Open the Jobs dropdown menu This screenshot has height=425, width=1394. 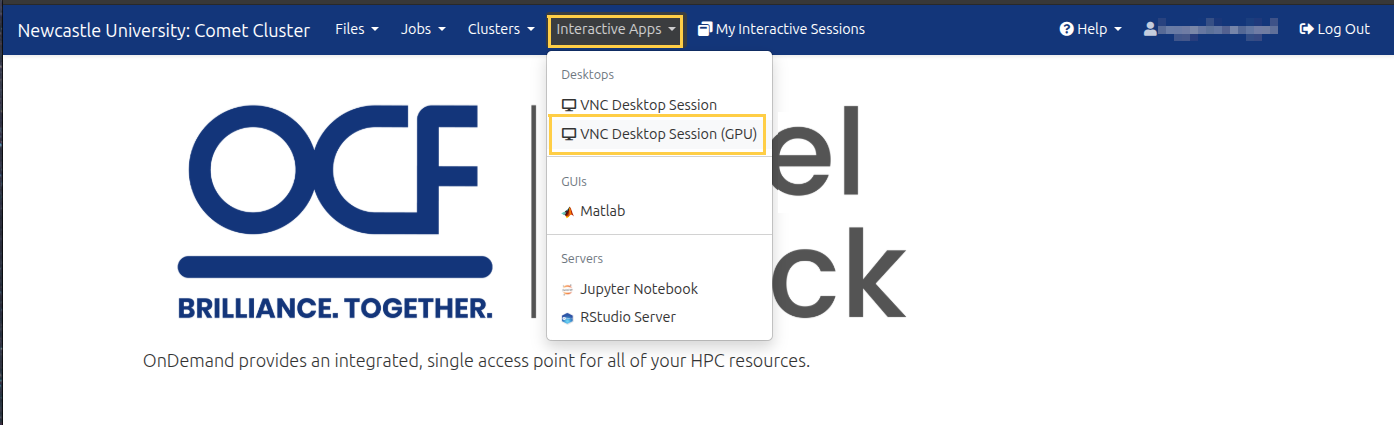point(423,30)
